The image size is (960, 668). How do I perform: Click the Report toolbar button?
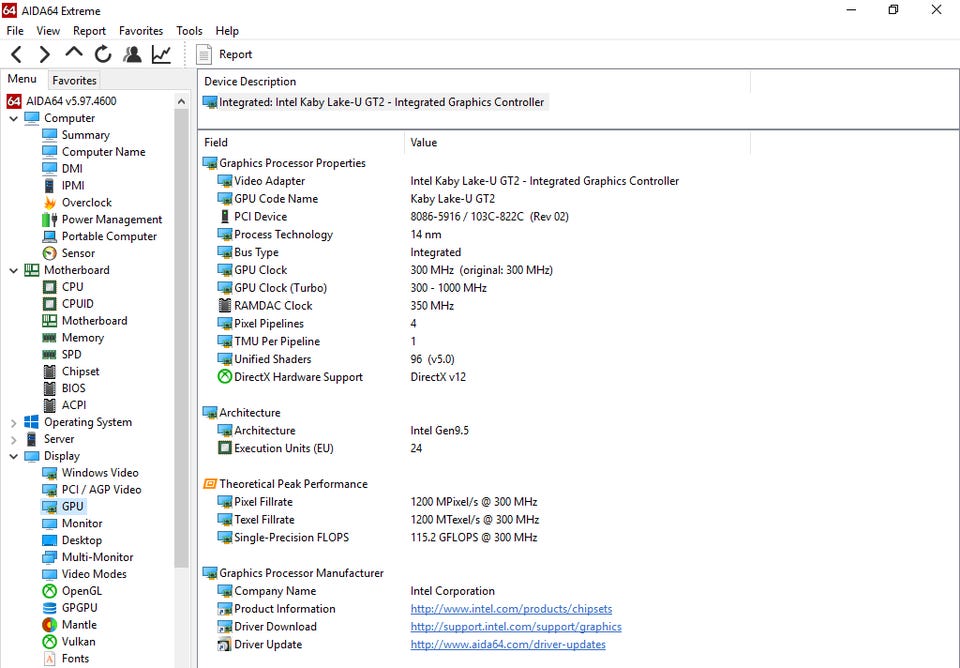point(224,54)
